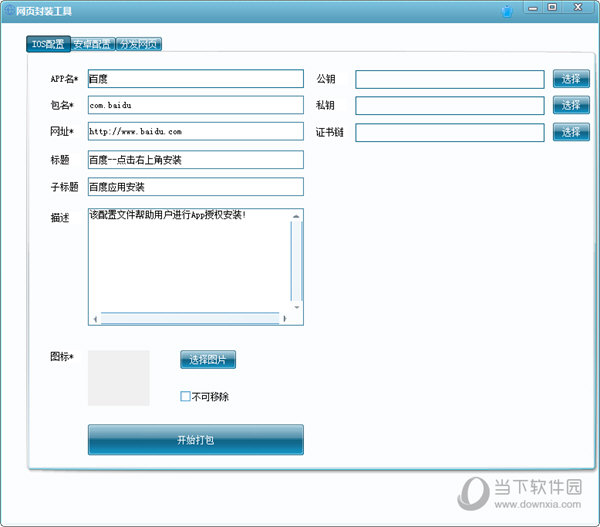The height and width of the screenshot is (527, 600).
Task: Click the 证书链 input field
Action: click(x=450, y=132)
